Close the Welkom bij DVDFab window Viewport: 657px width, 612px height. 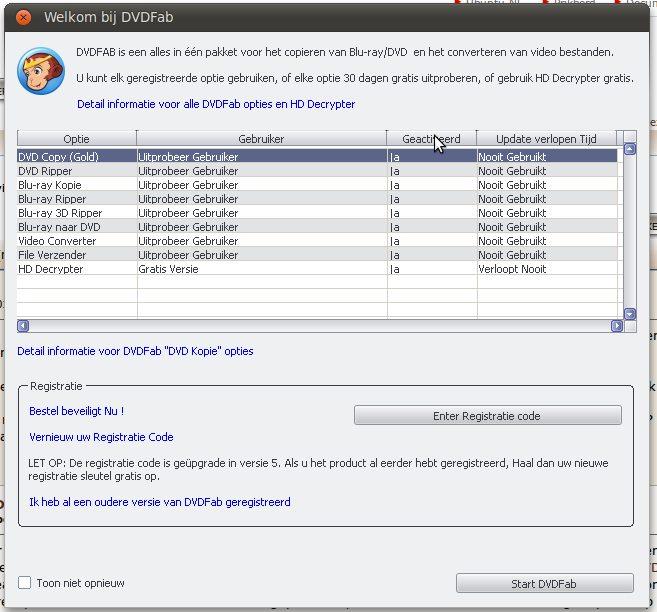[23, 17]
